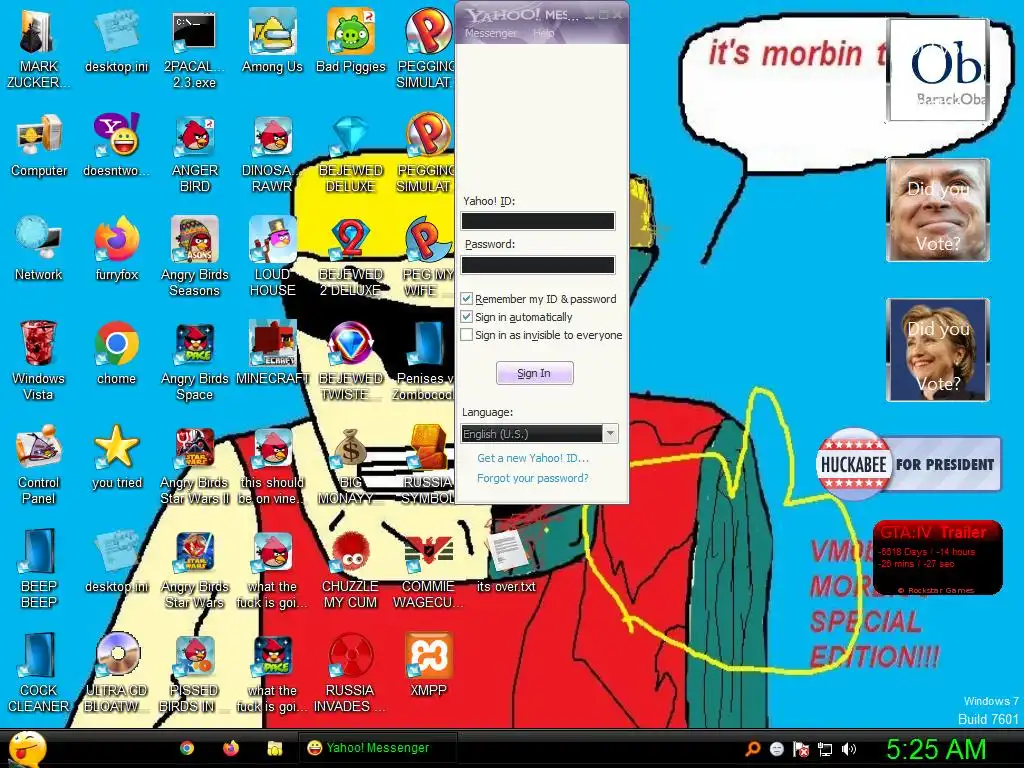Select the ULTRA CD BLOATW disc icon
Screen dimensions: 1024x768
[116, 671]
